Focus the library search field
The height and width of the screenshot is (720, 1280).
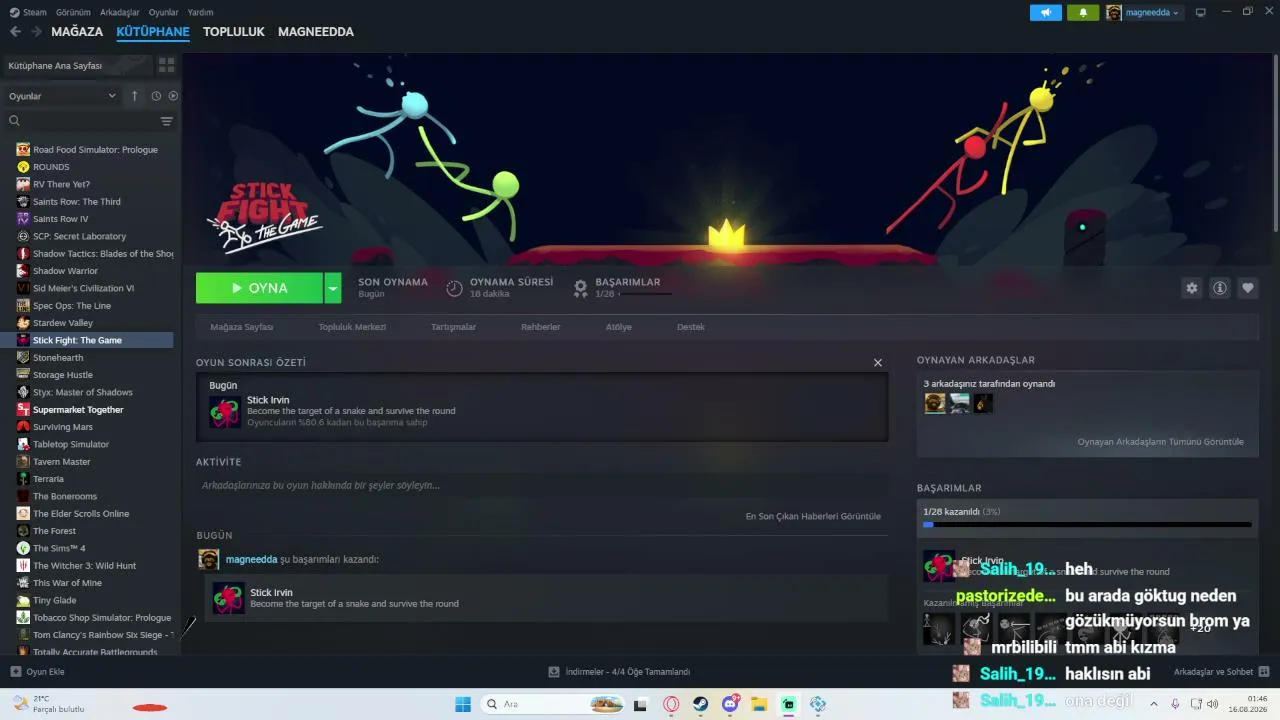[x=82, y=121]
